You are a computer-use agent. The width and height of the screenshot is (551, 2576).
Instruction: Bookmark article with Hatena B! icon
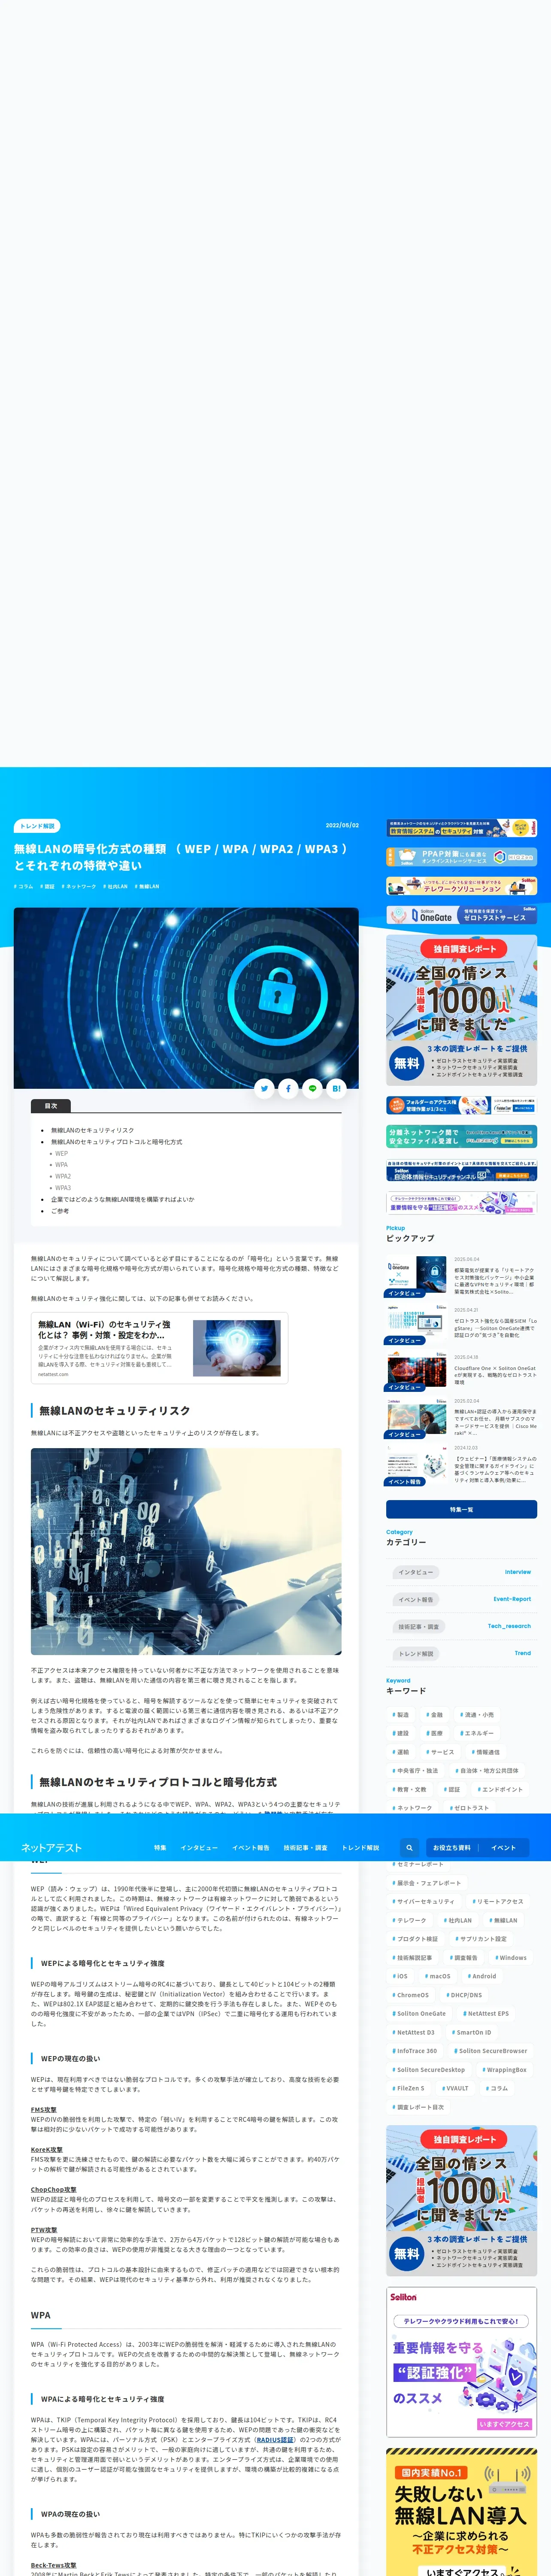click(336, 1088)
